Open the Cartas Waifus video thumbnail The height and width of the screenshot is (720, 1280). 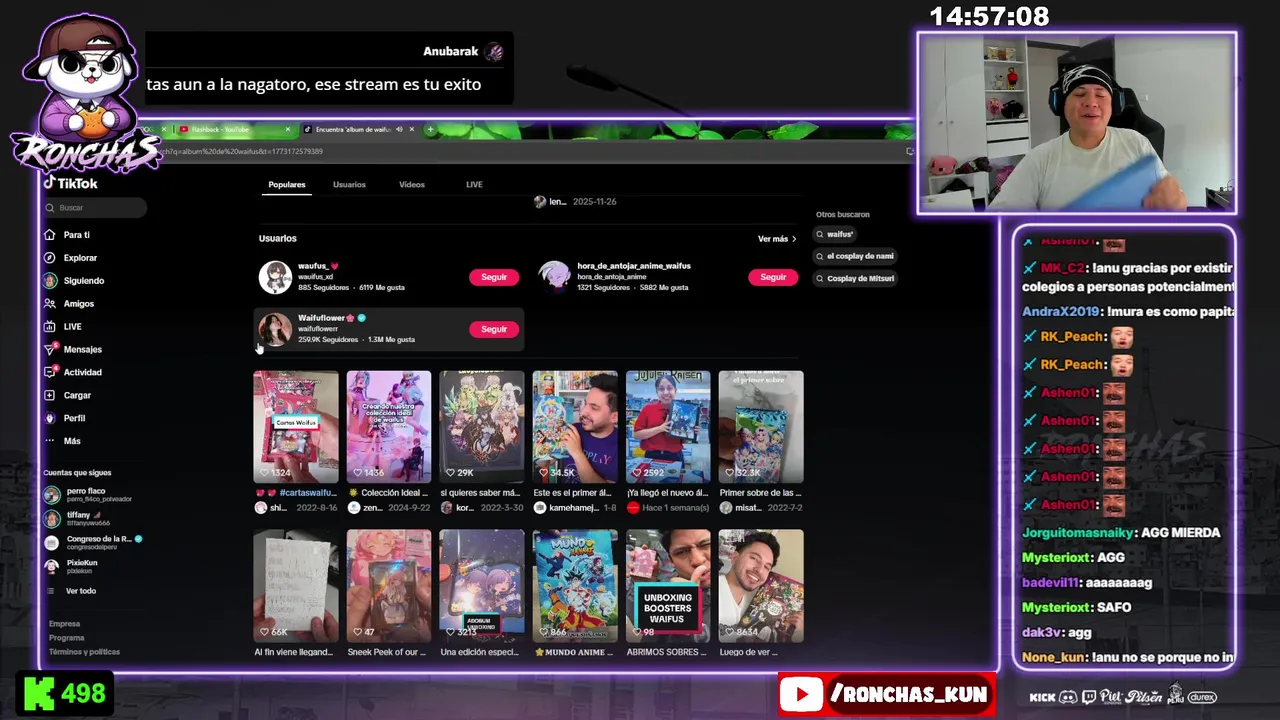296,427
